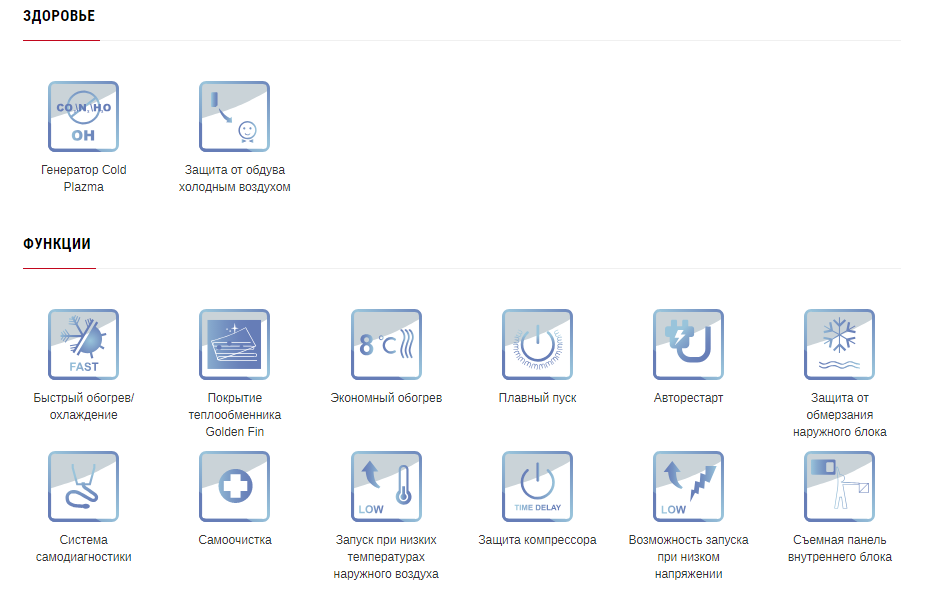The width and height of the screenshot is (937, 595).
Task: Click the low voltage start lightning icon
Action: click(x=688, y=486)
